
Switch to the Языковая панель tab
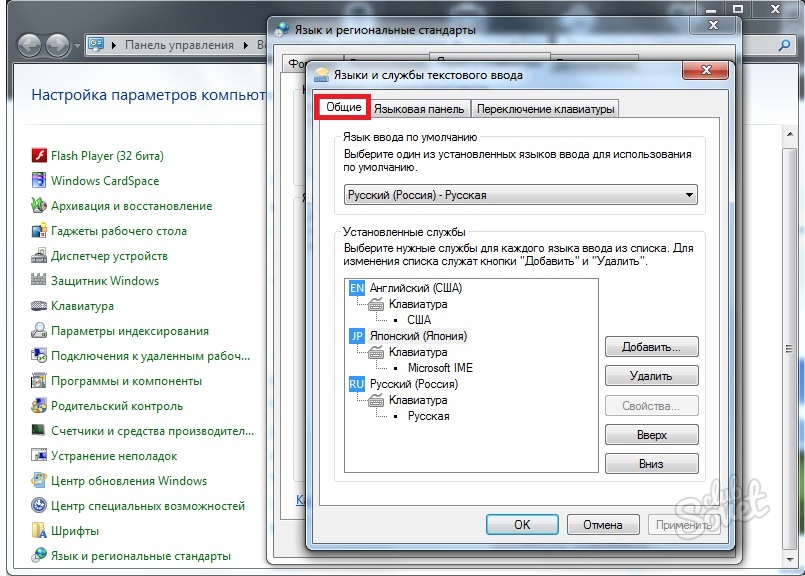pyautogui.click(x=419, y=109)
